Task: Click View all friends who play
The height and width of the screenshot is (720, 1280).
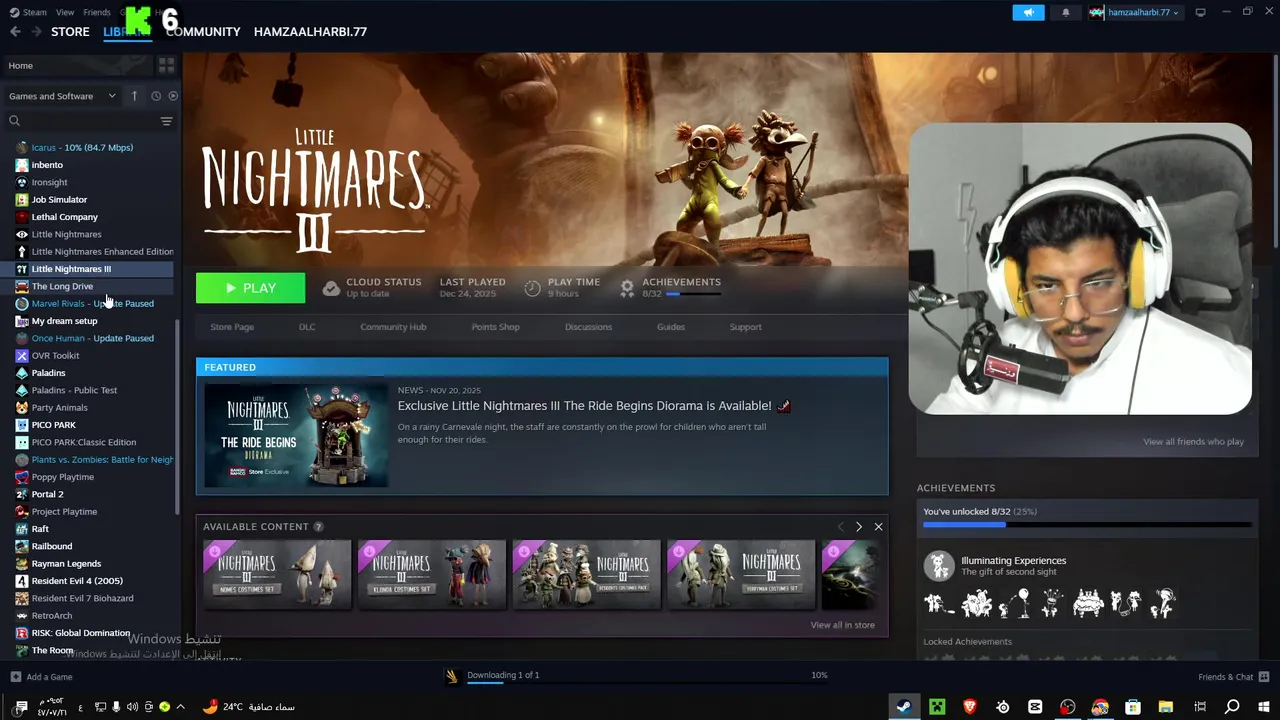Action: tap(1193, 442)
